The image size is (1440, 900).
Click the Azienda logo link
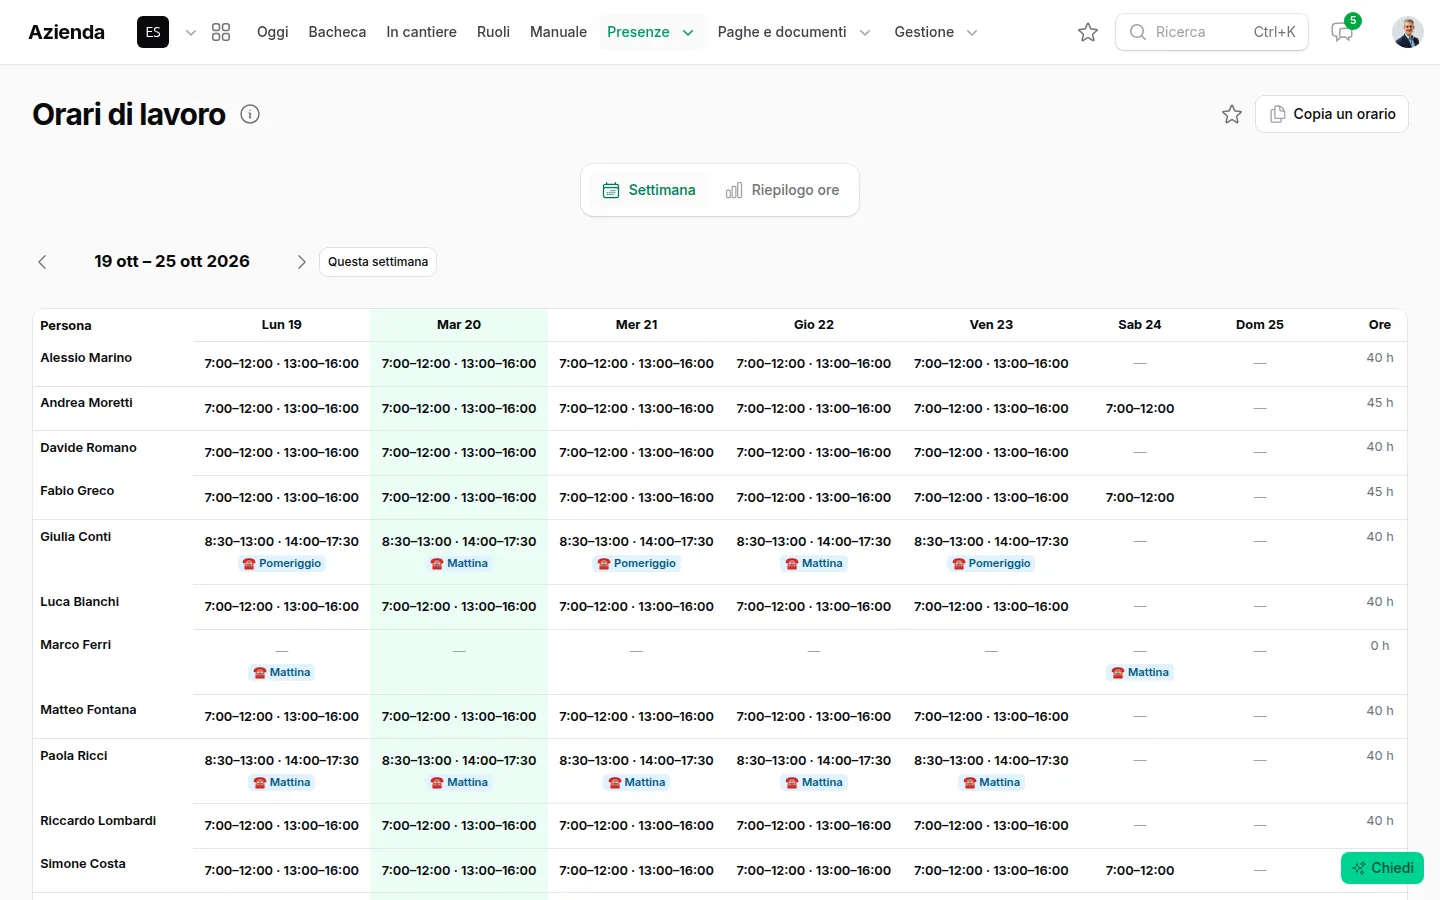click(x=67, y=32)
